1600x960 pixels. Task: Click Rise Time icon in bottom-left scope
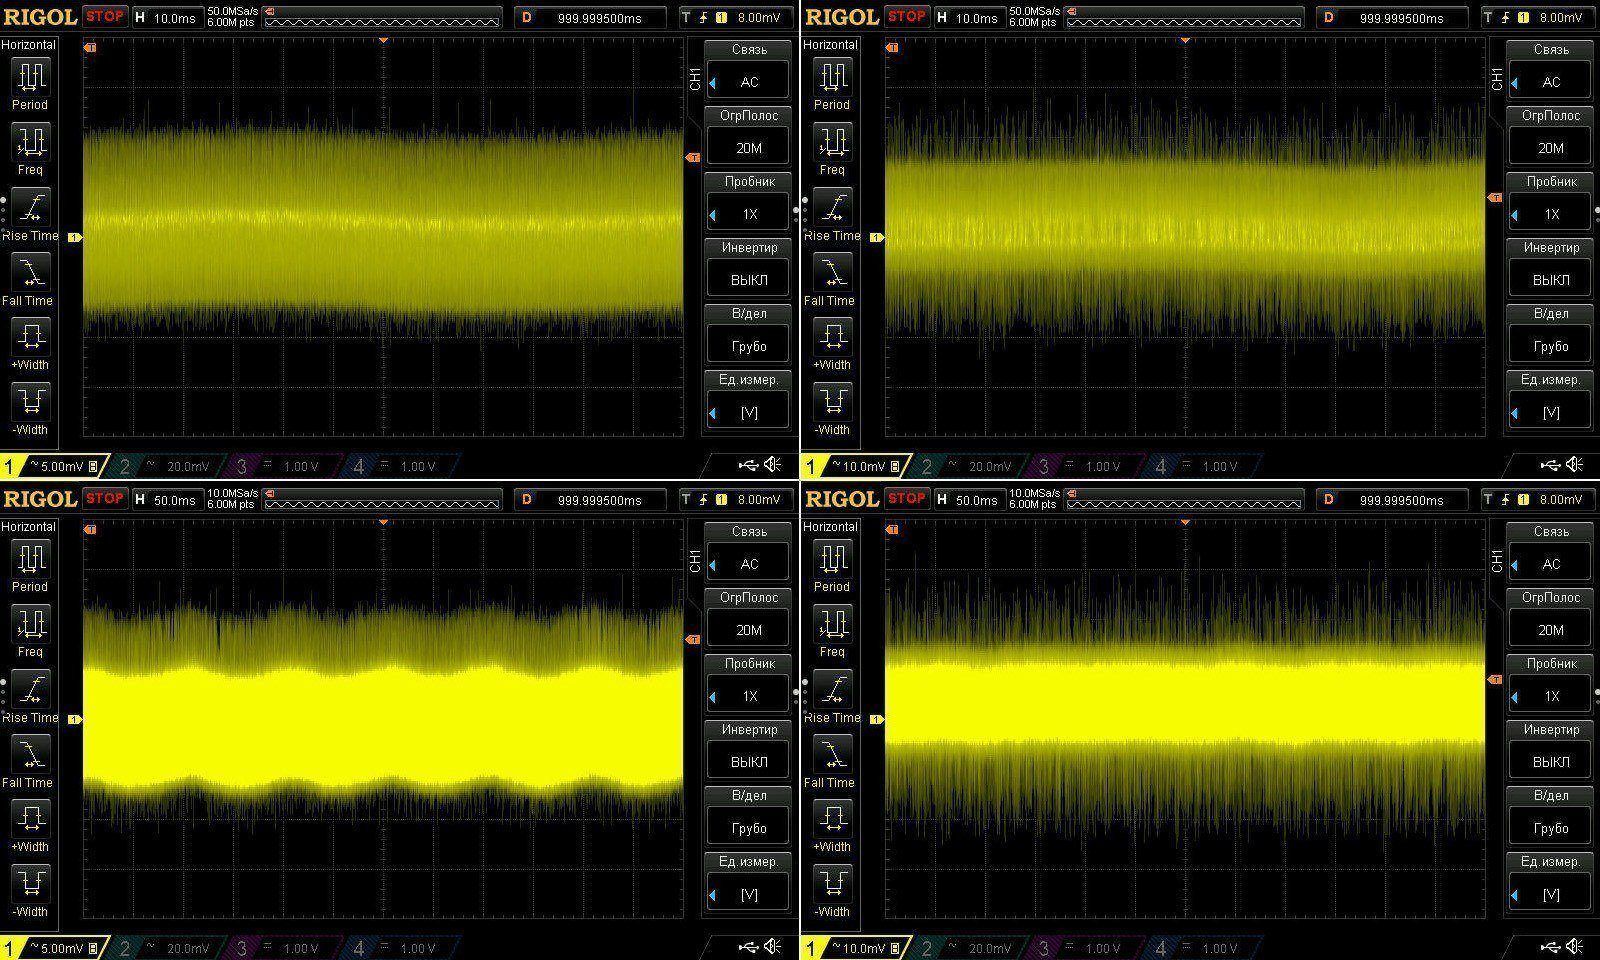tap(30, 689)
